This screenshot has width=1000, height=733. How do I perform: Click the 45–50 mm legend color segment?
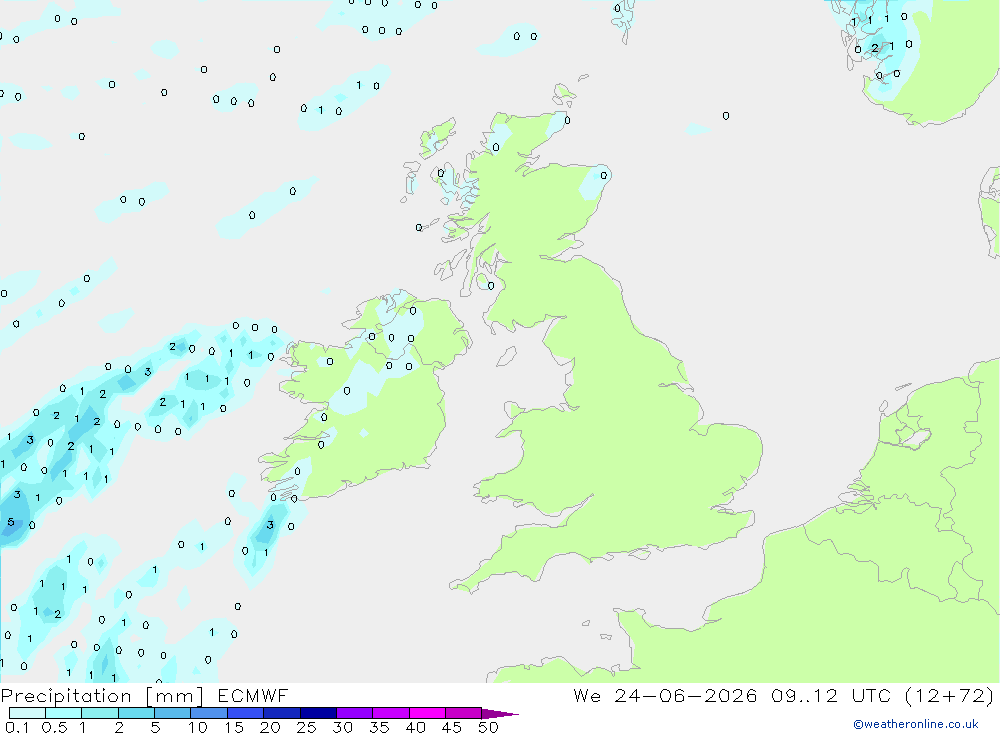tap(464, 713)
